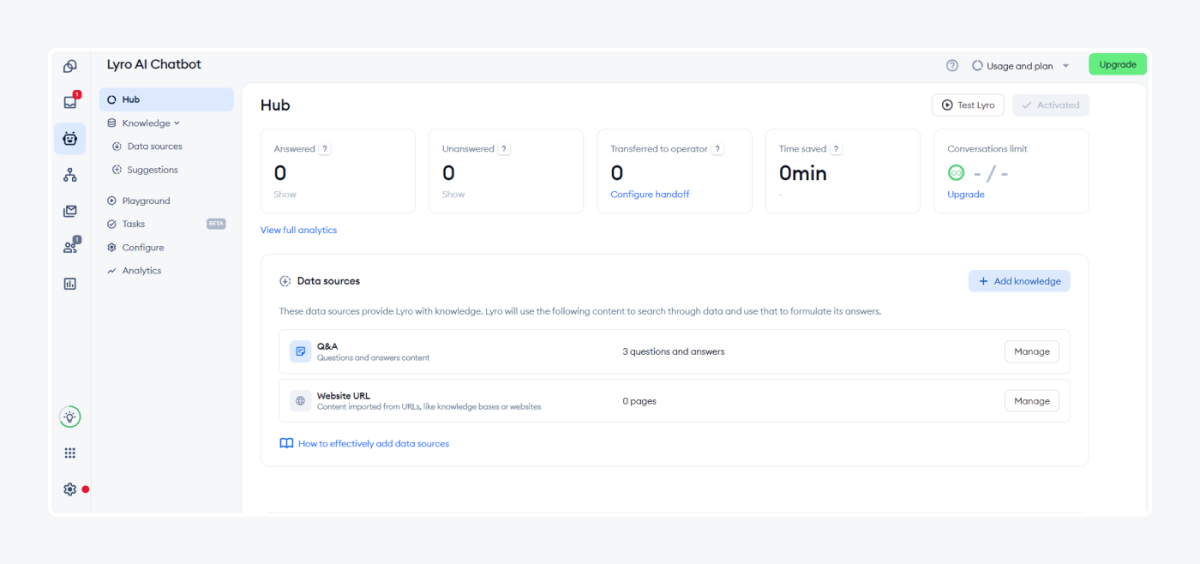Expand the Usage and plan dropdown
Viewport: 1200px width, 564px height.
[1020, 66]
